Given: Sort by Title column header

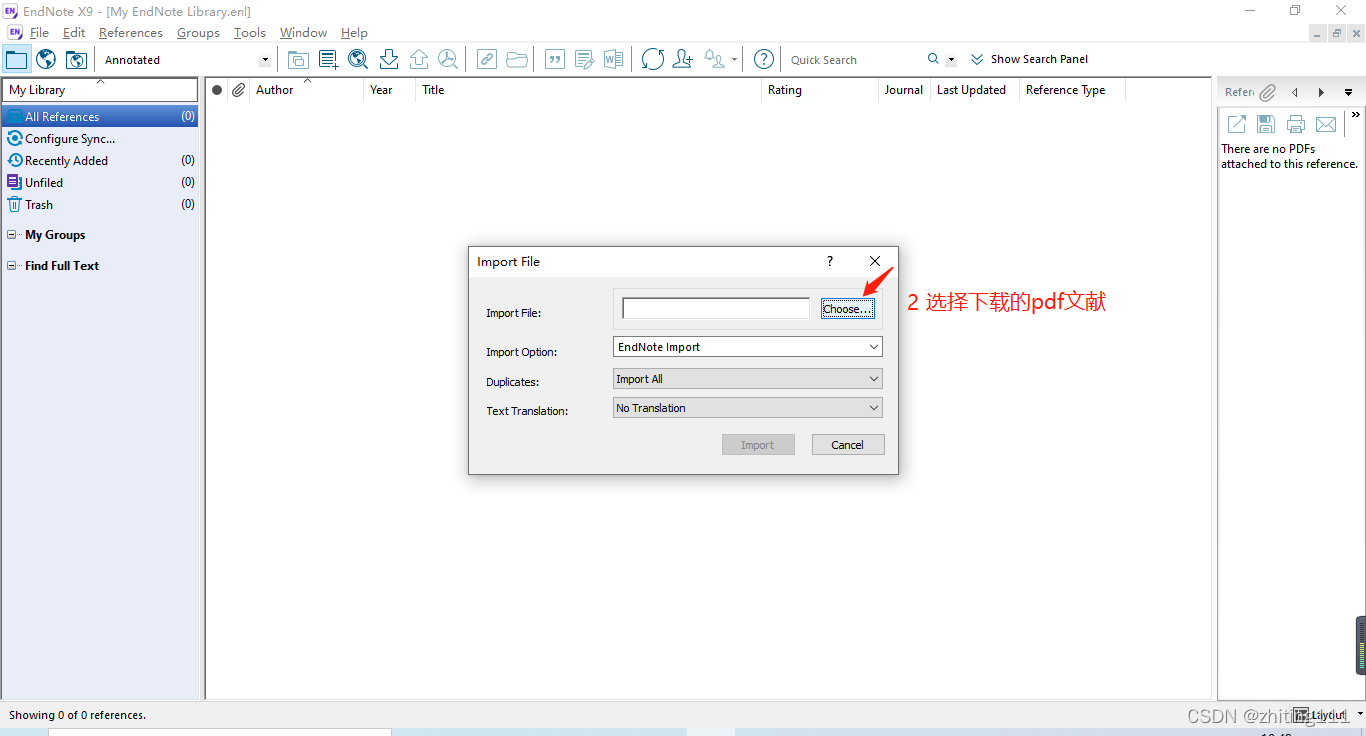Looking at the screenshot, I should point(588,90).
